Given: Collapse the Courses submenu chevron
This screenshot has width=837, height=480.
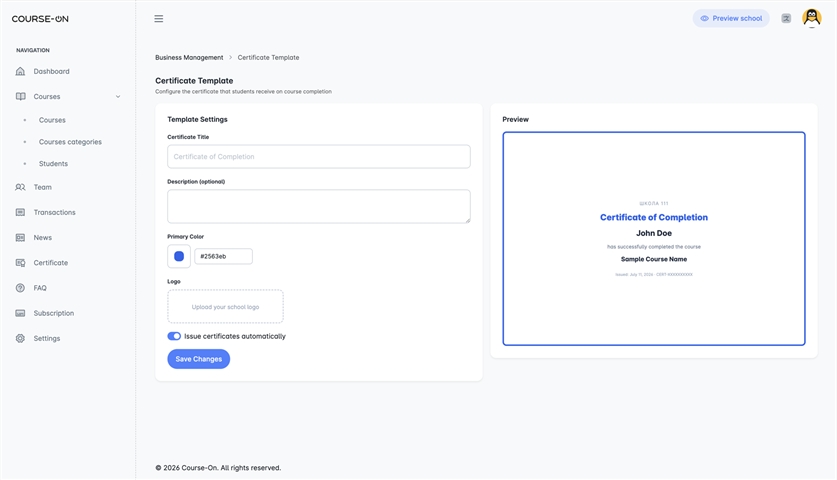Looking at the screenshot, I should (118, 97).
